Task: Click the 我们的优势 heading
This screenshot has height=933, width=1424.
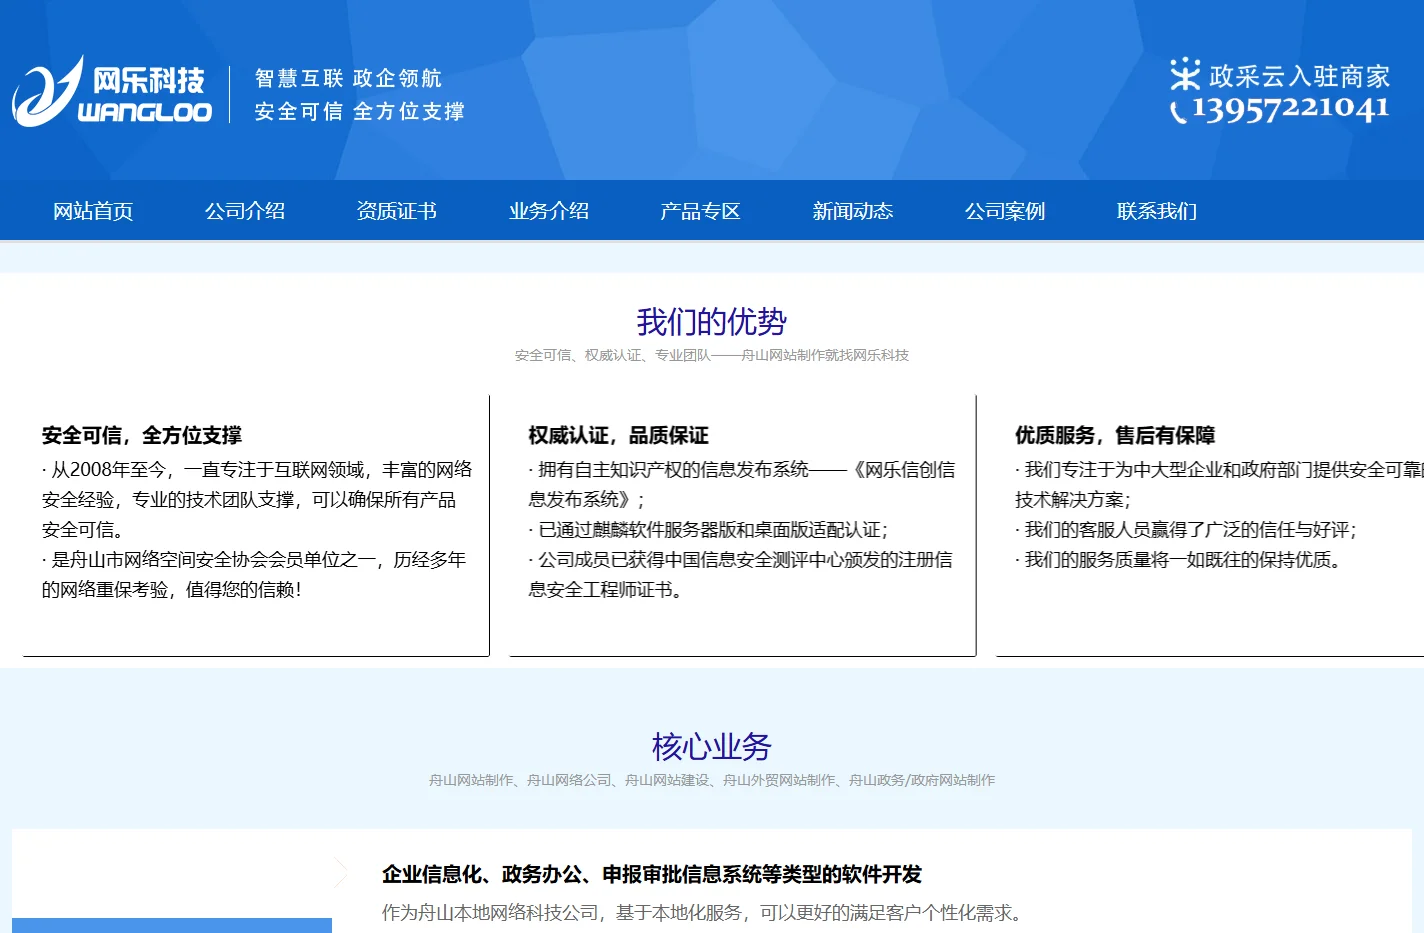Action: point(712,322)
